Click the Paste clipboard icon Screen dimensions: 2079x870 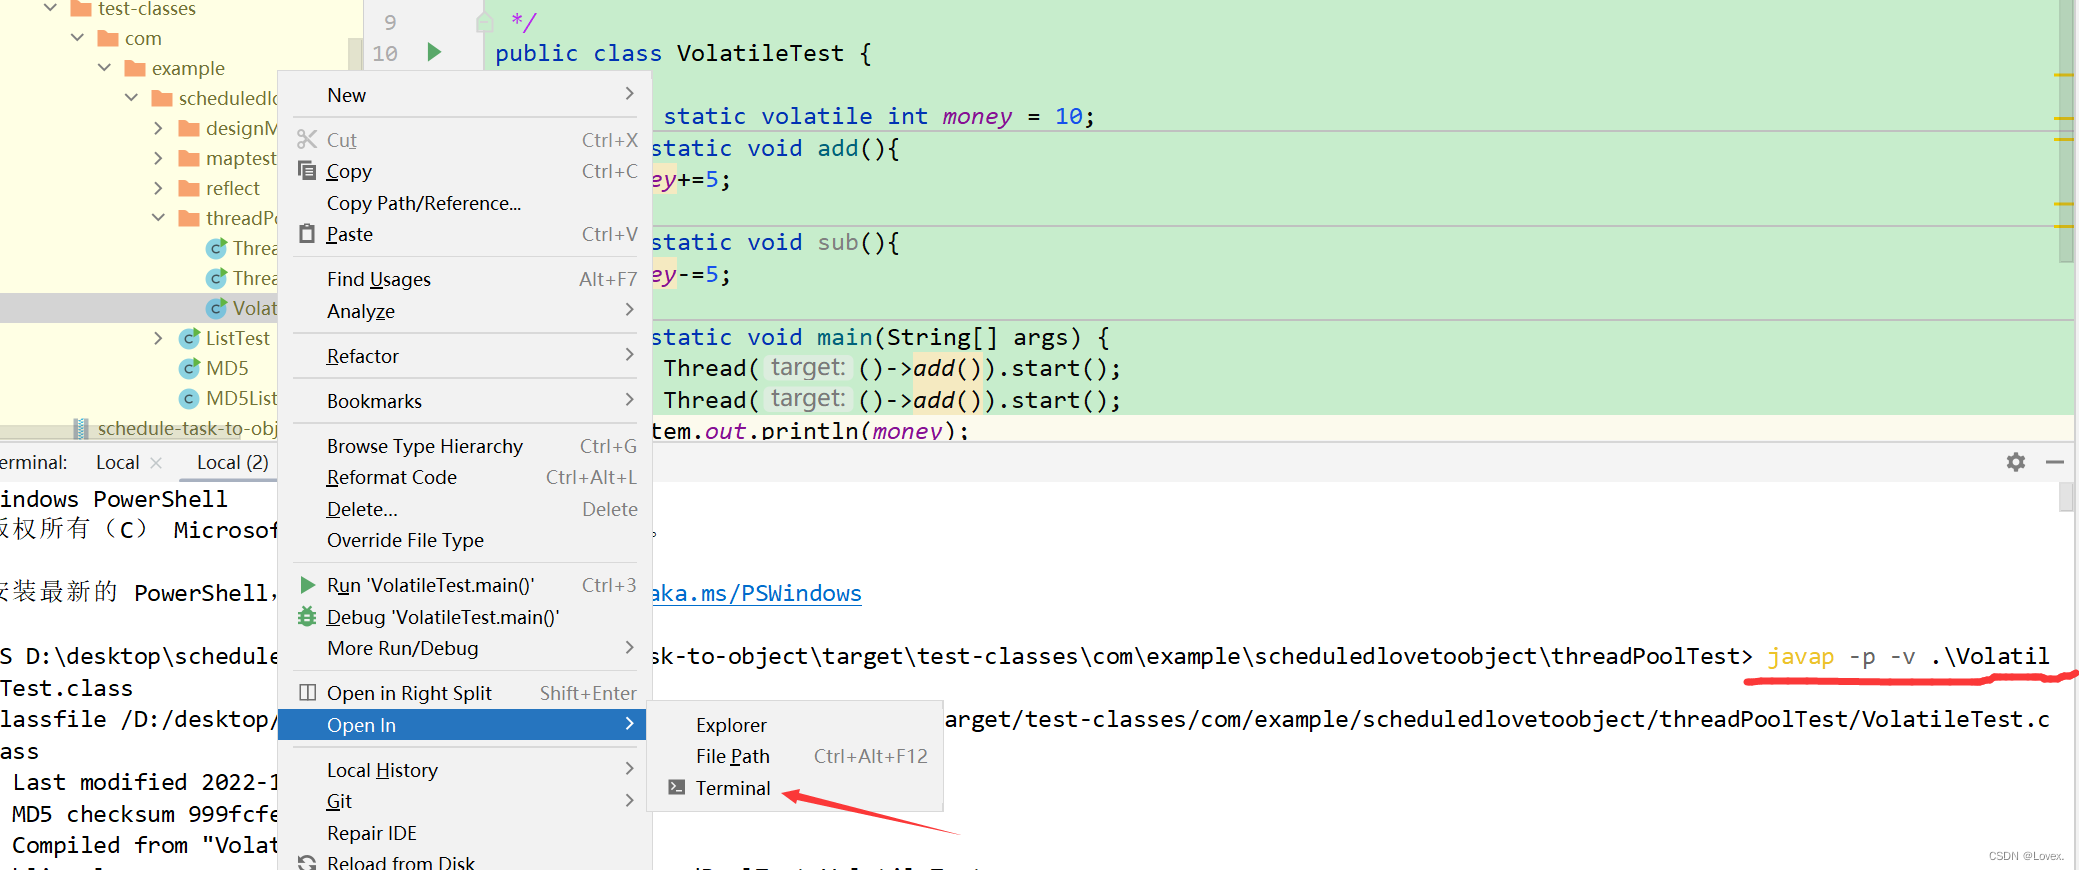point(307,234)
